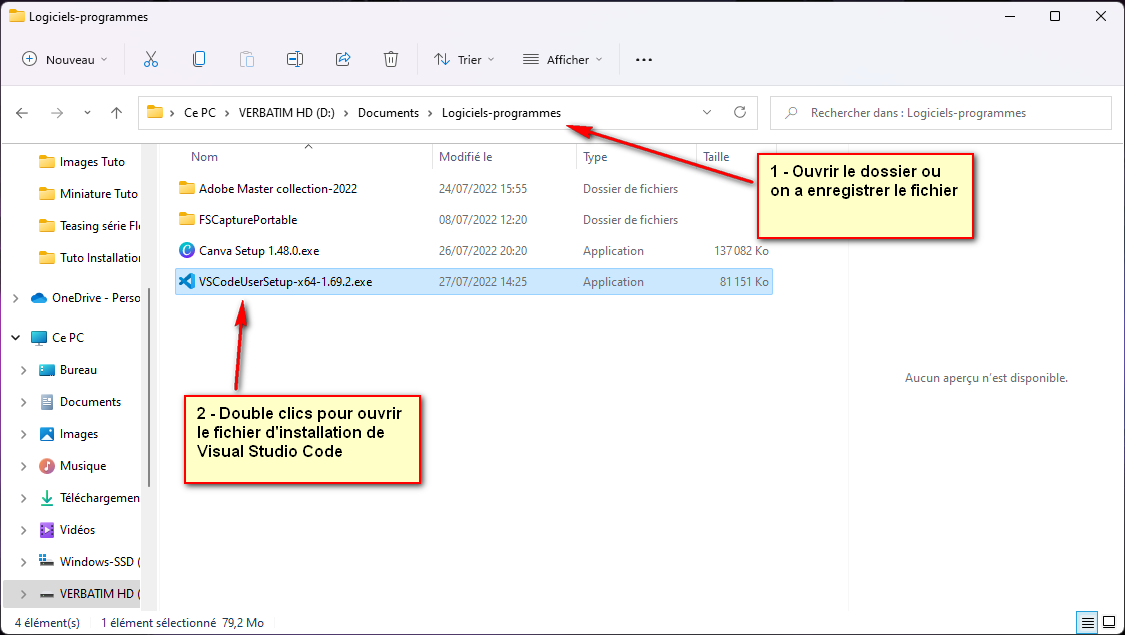Refresh the current folder view

tap(740, 113)
